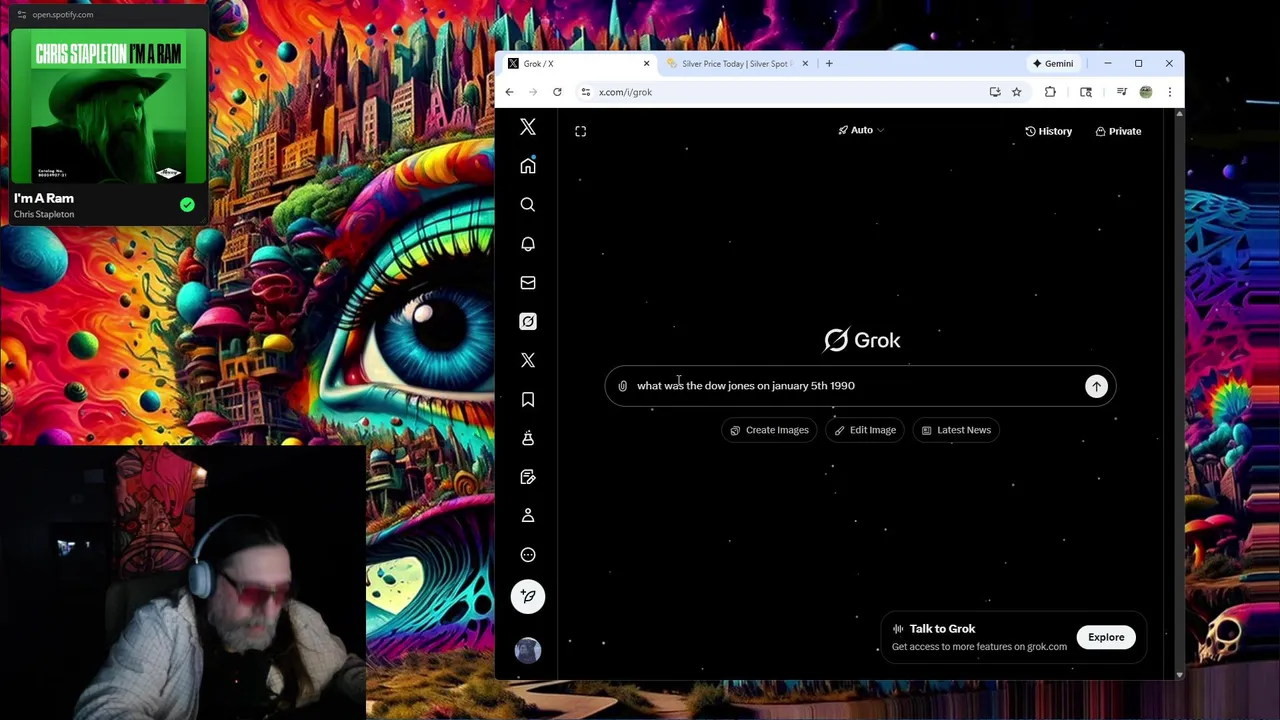The height and width of the screenshot is (720, 1280).
Task: Open the browser Extensions puzzle icon
Action: [x=1050, y=92]
